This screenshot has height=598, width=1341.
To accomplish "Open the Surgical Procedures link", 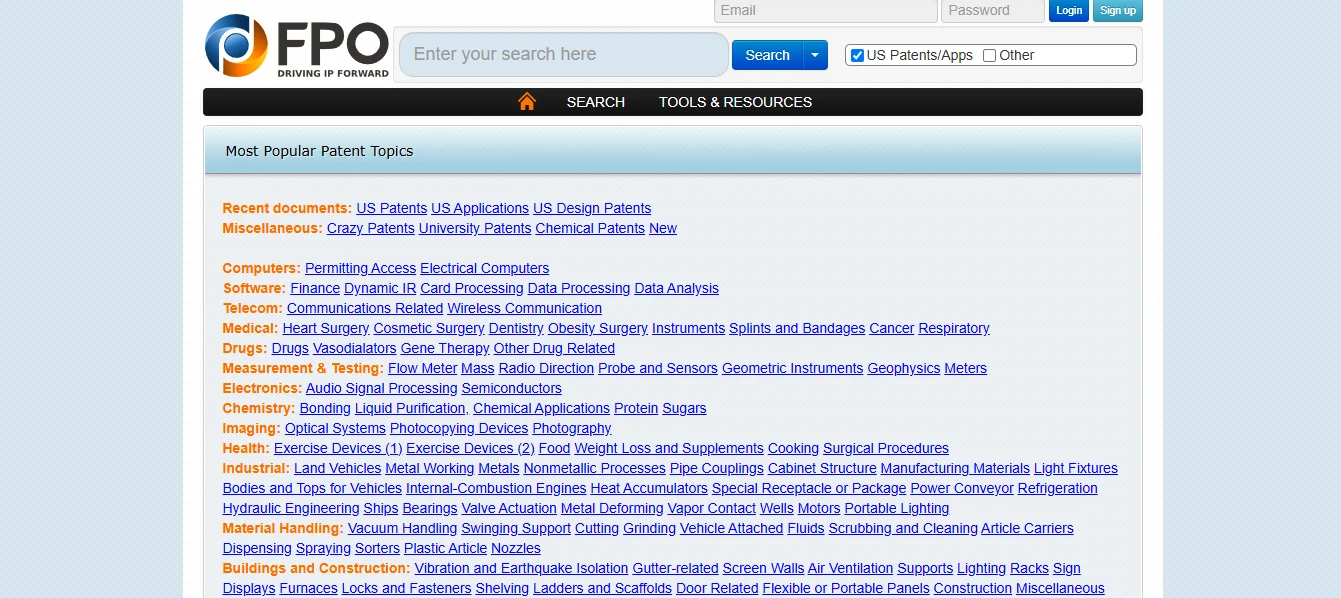I will pos(886,448).
